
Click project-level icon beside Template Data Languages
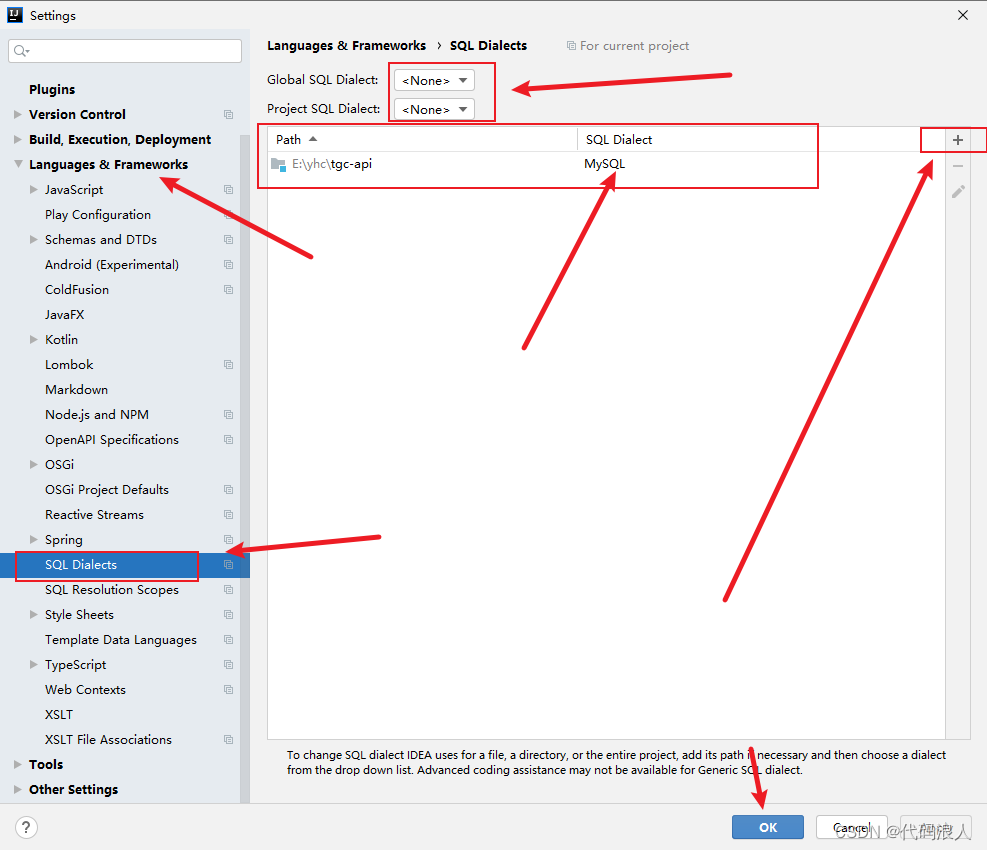coord(228,640)
